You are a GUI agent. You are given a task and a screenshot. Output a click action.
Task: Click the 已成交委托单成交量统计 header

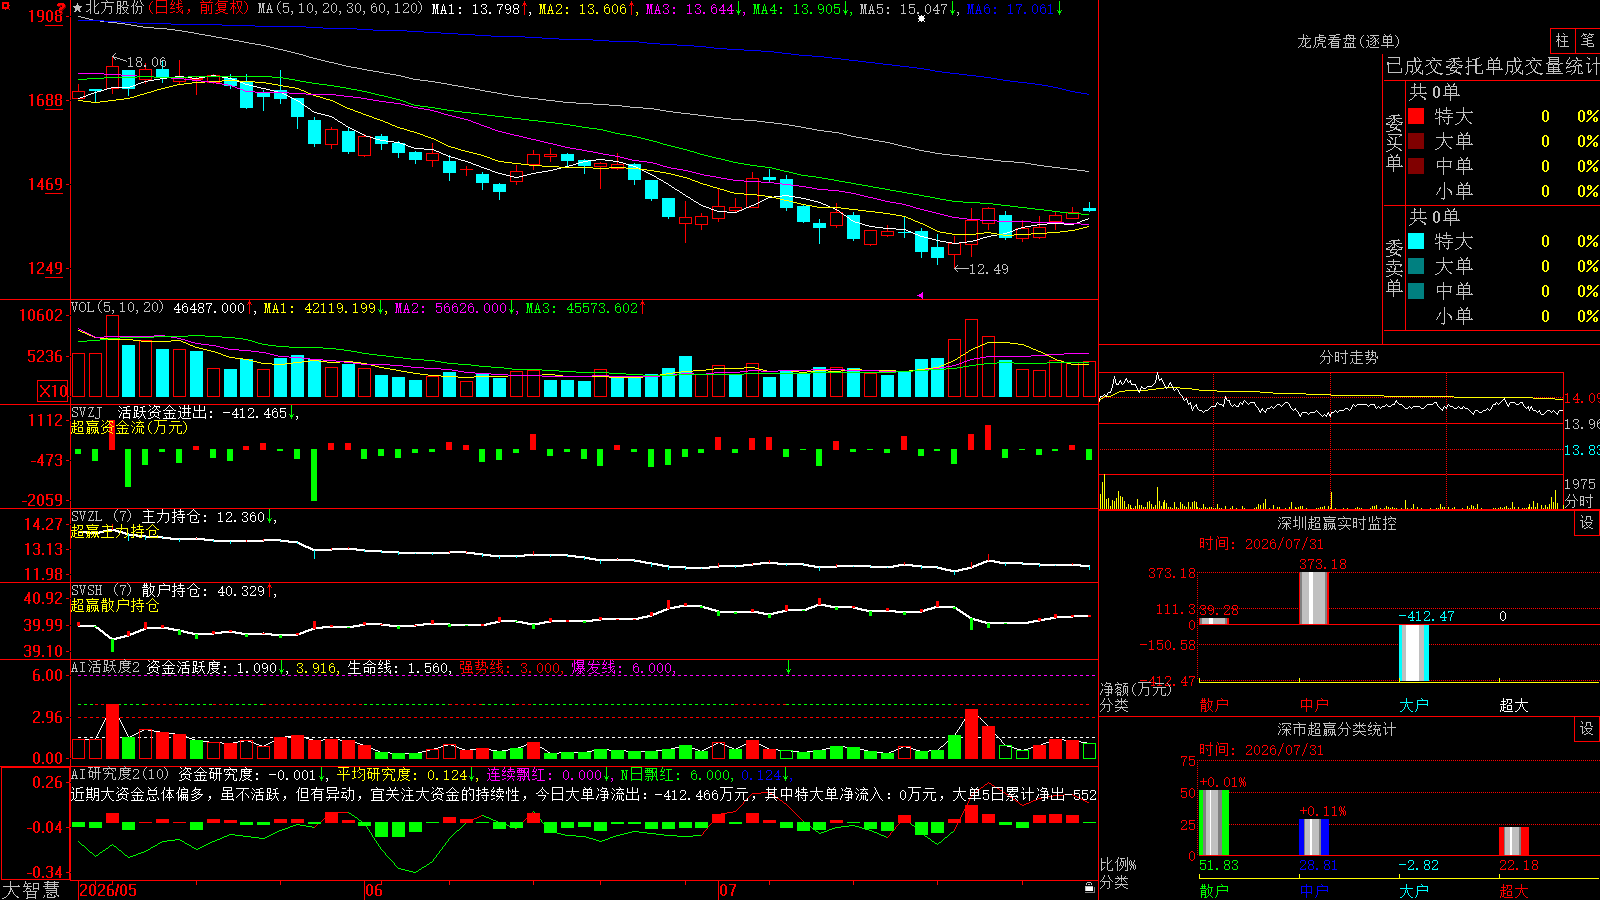[1492, 66]
